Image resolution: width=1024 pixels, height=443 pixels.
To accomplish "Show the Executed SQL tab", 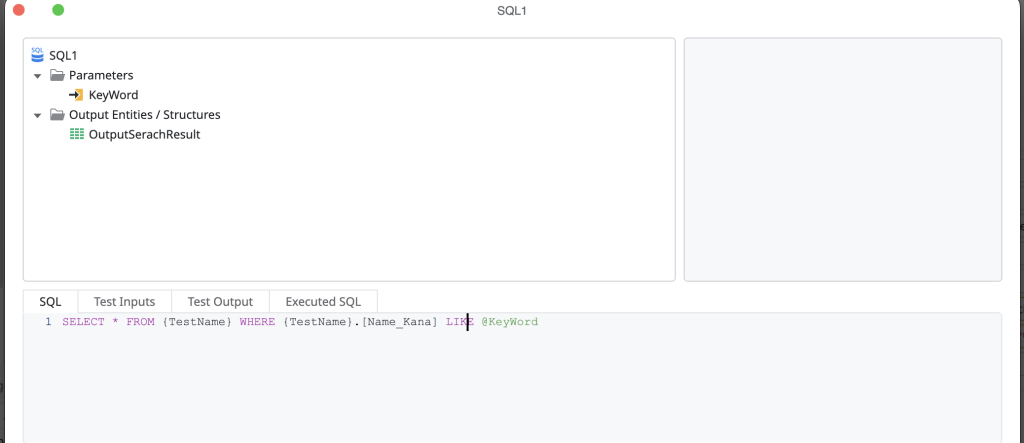I will click(x=323, y=301).
